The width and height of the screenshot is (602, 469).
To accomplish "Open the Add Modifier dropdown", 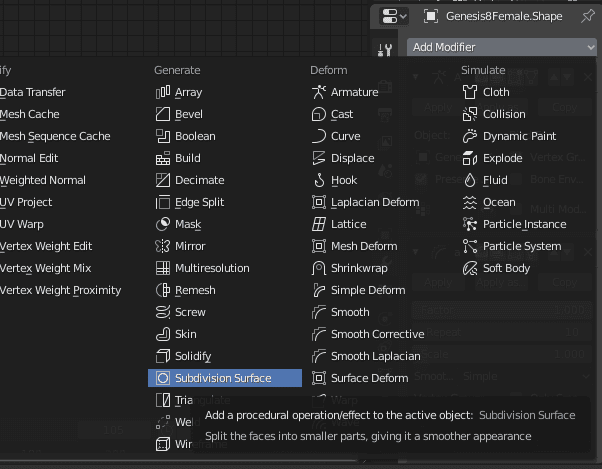I will (x=502, y=47).
